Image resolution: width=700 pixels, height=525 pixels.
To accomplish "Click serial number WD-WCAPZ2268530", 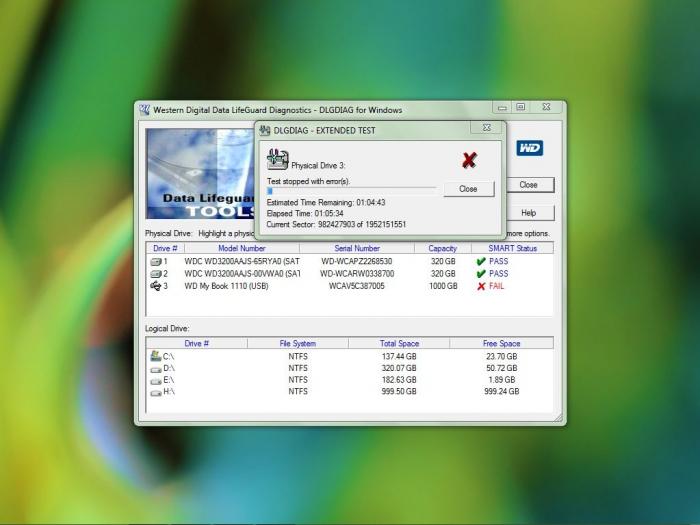I will (x=356, y=262).
